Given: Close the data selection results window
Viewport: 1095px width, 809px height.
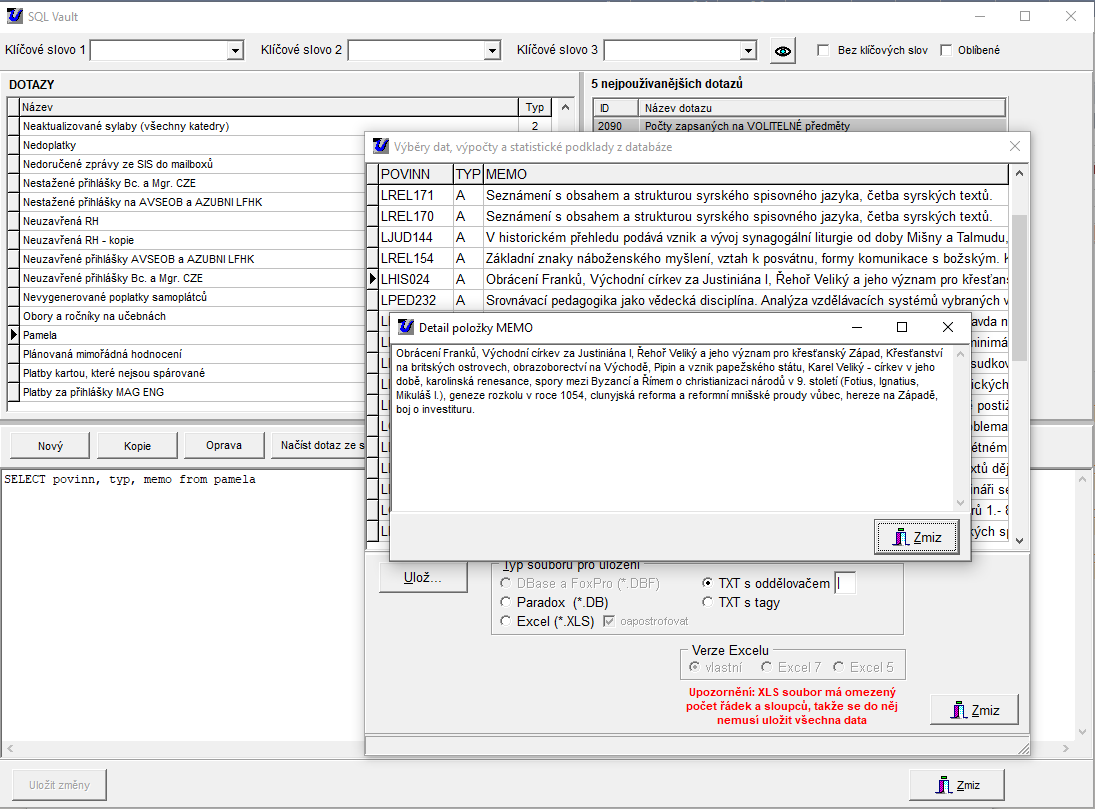Looking at the screenshot, I should pyautogui.click(x=1015, y=146).
